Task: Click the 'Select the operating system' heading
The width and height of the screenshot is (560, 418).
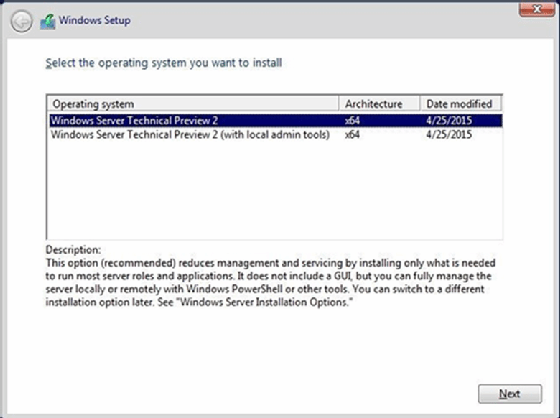Action: click(x=164, y=63)
